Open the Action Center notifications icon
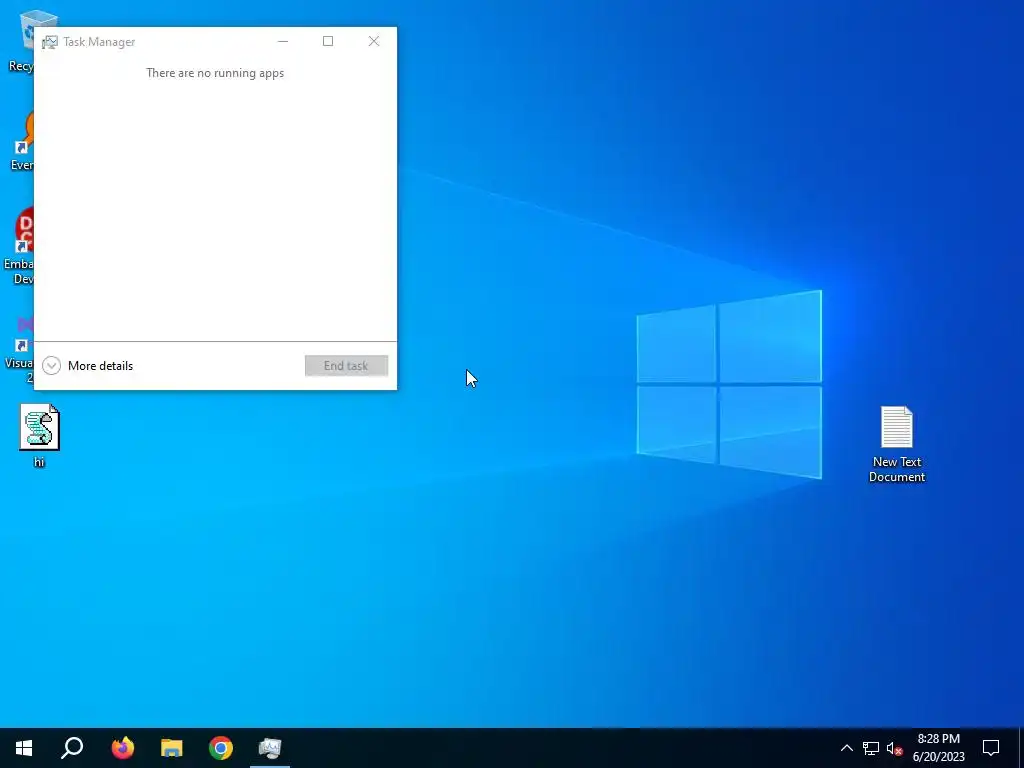This screenshot has height=768, width=1024. 991,748
